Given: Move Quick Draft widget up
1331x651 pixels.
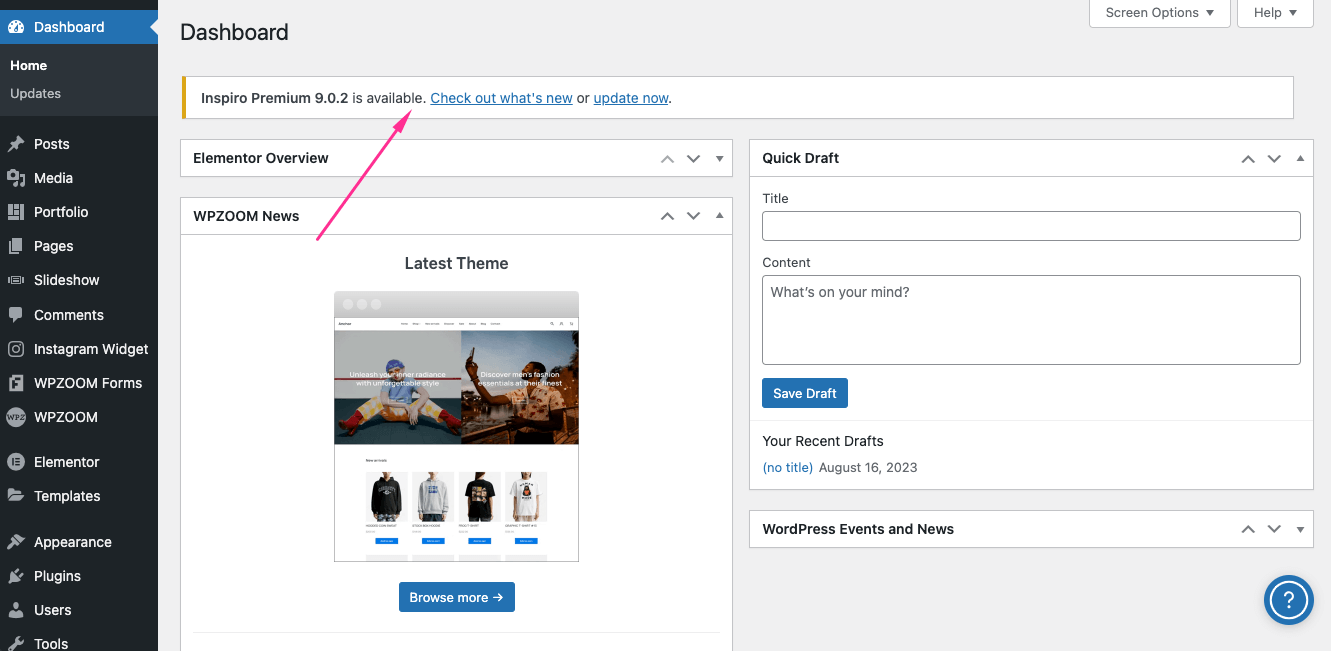Looking at the screenshot, I should [x=1248, y=159].
